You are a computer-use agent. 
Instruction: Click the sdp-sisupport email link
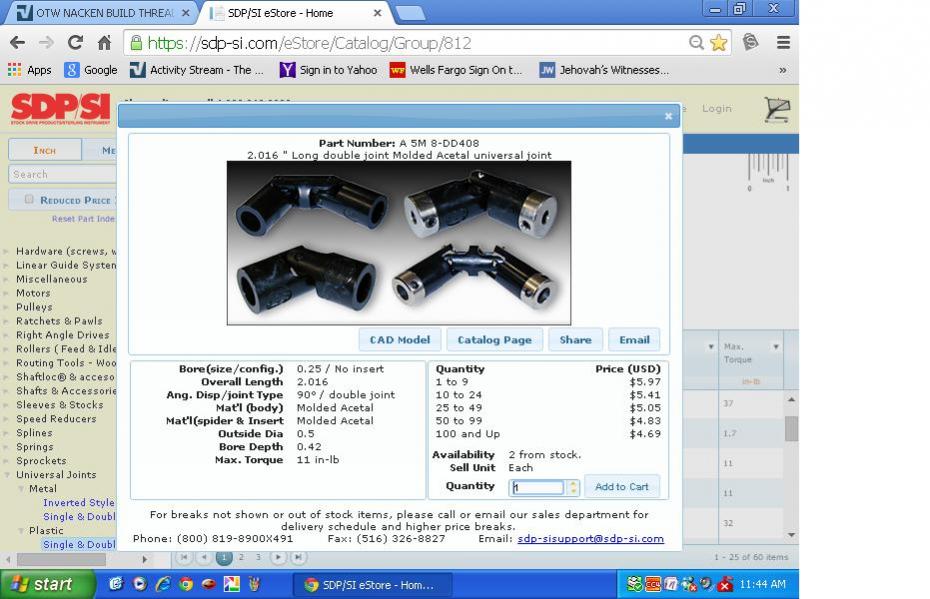pyautogui.click(x=590, y=539)
